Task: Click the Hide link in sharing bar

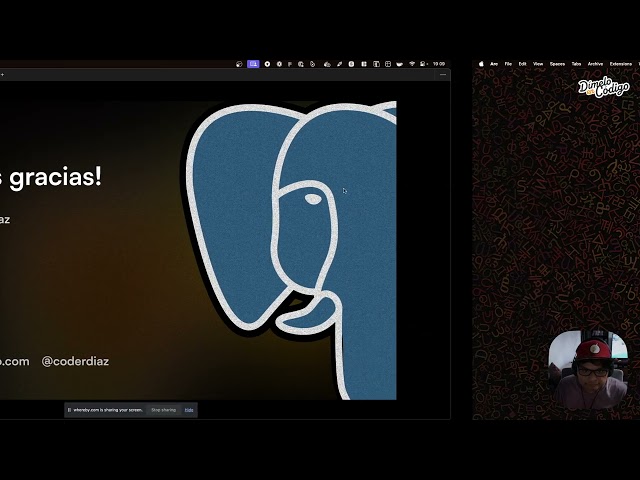Action: pyautogui.click(x=189, y=410)
